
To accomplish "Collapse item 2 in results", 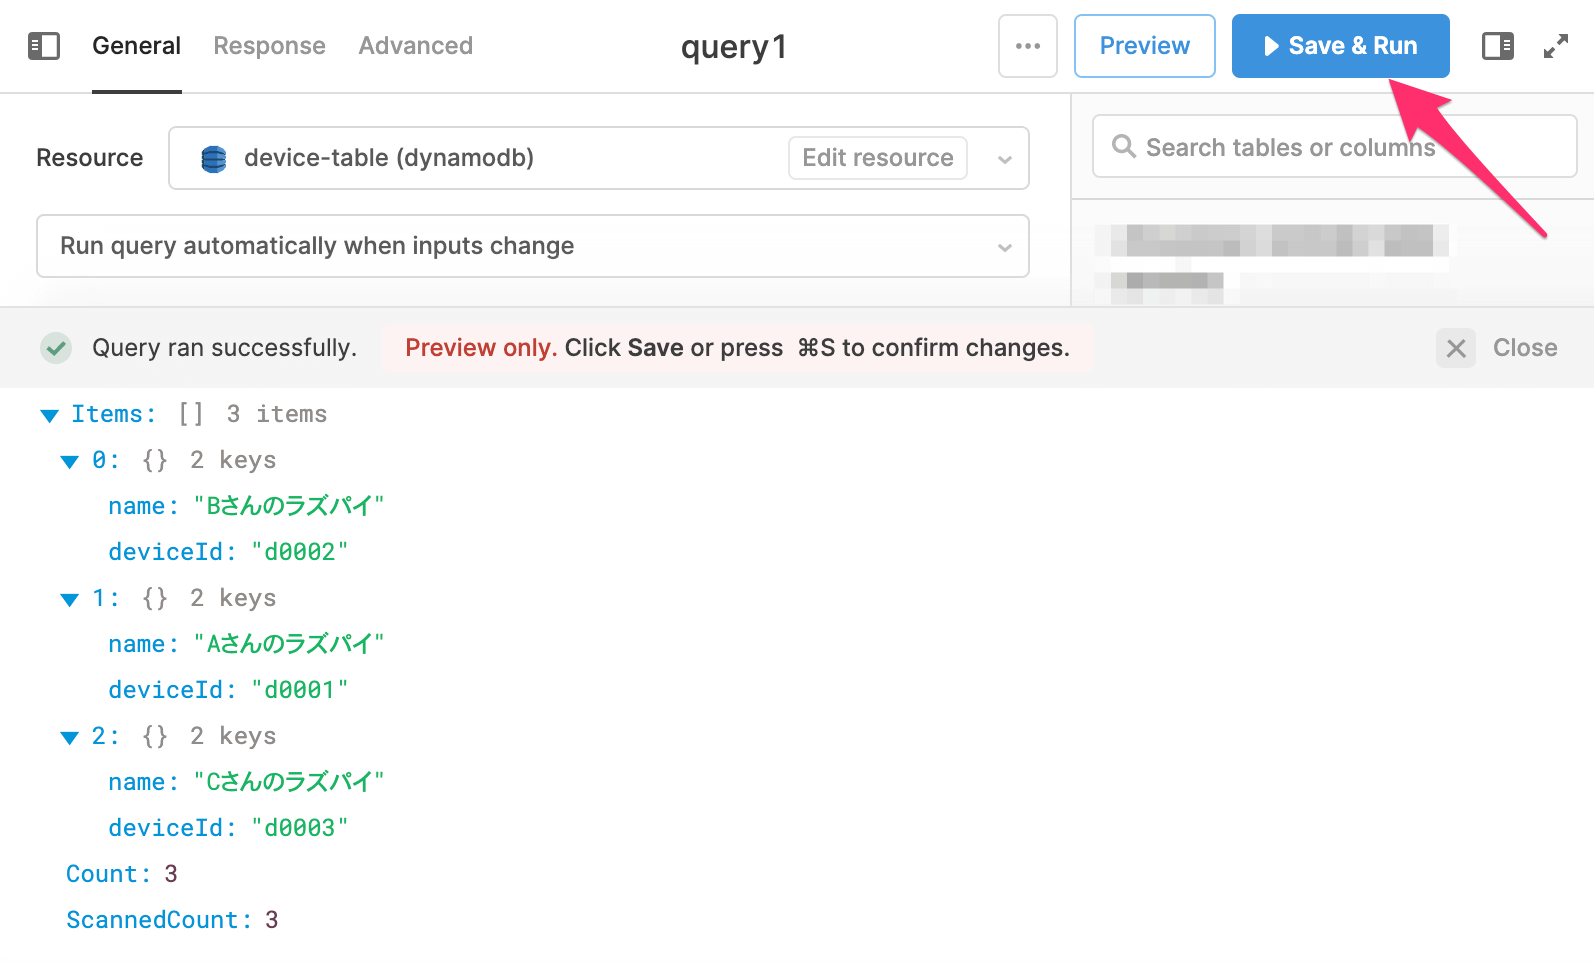I will [70, 737].
